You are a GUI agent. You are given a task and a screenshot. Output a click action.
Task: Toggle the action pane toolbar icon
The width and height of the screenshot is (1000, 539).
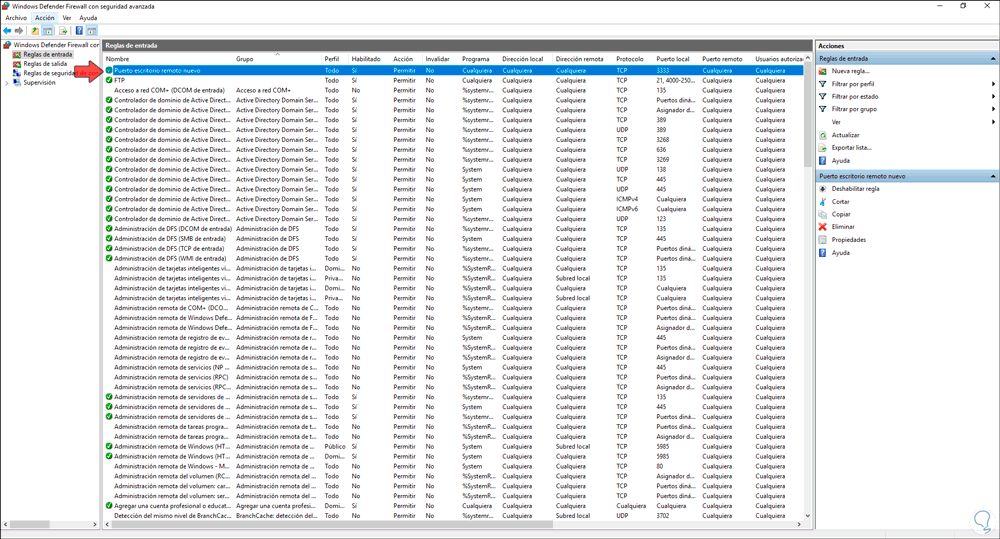point(92,31)
